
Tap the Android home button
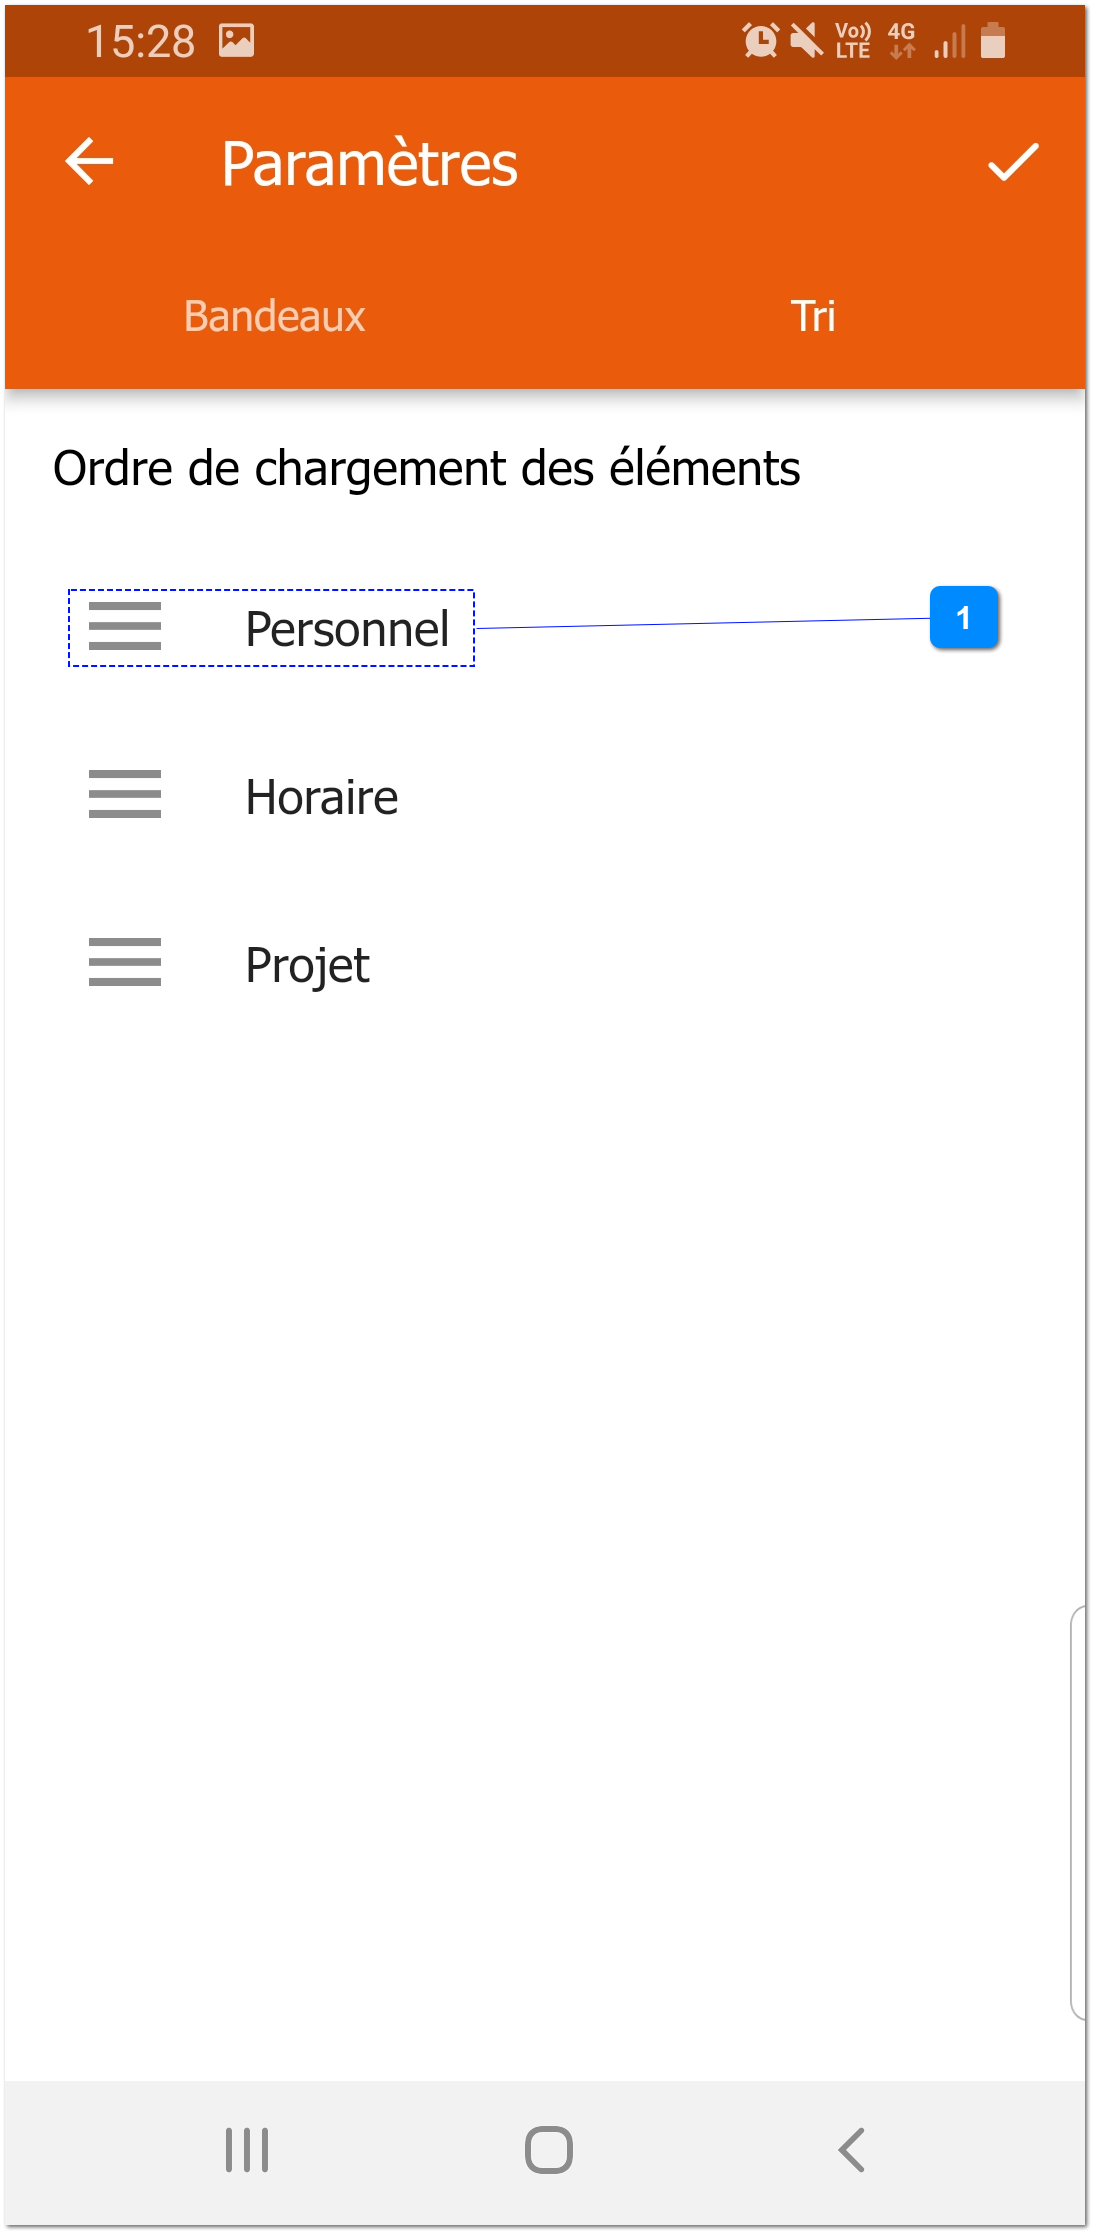548,2149
